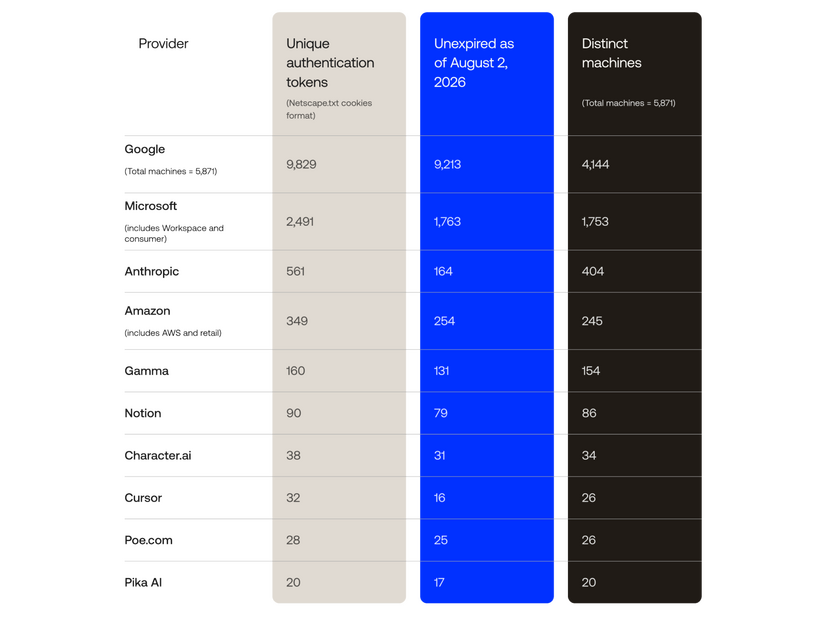Viewport: 826px width, 620px height.
Task: Select the Microsoft provider label
Action: click(x=150, y=206)
